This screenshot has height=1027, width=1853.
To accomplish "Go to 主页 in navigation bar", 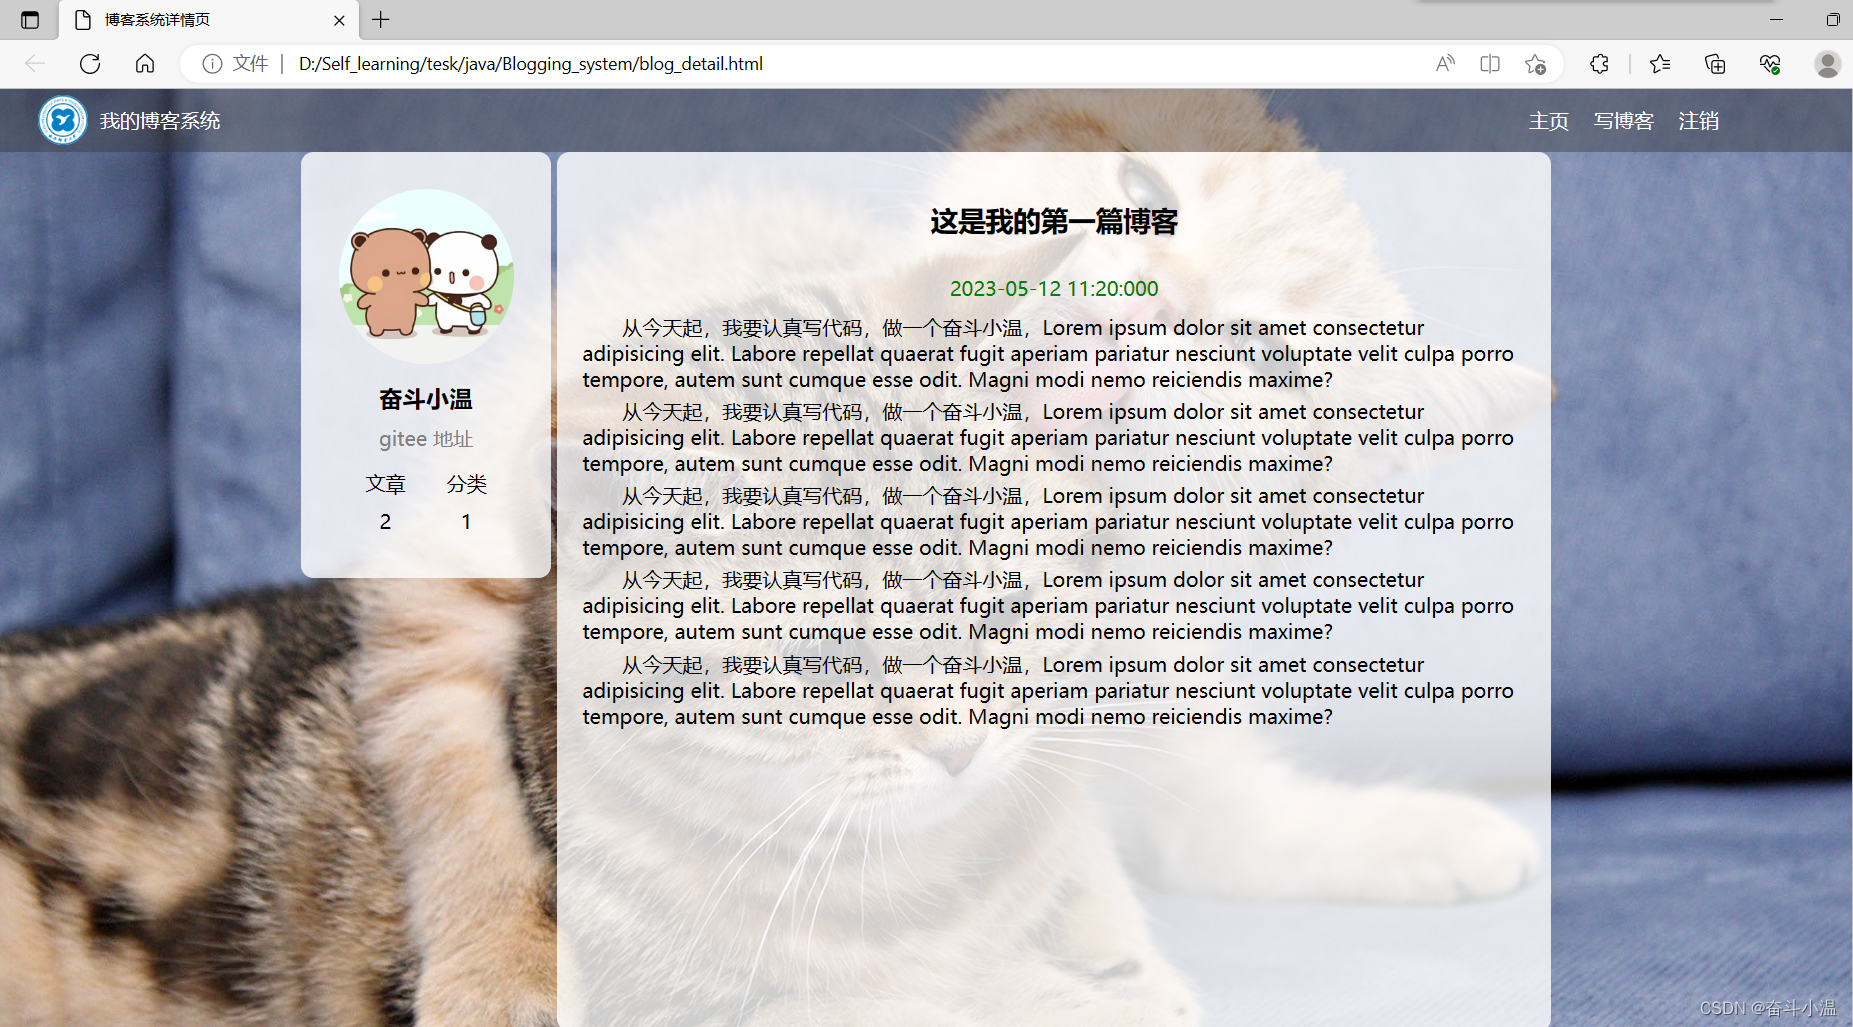I will pyautogui.click(x=1549, y=121).
